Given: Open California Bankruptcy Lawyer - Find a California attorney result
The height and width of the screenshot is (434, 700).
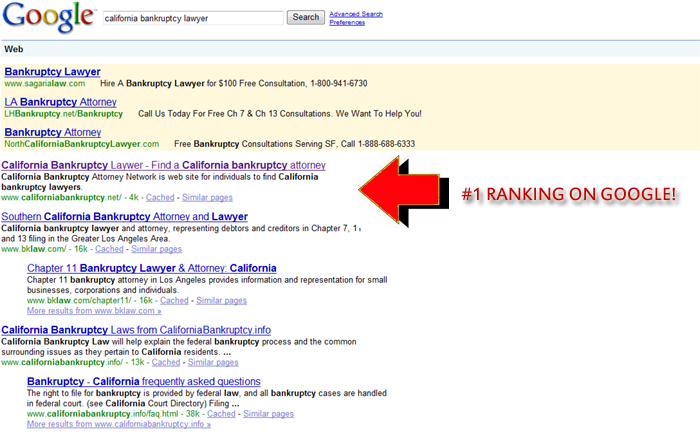Looking at the screenshot, I should click(163, 165).
